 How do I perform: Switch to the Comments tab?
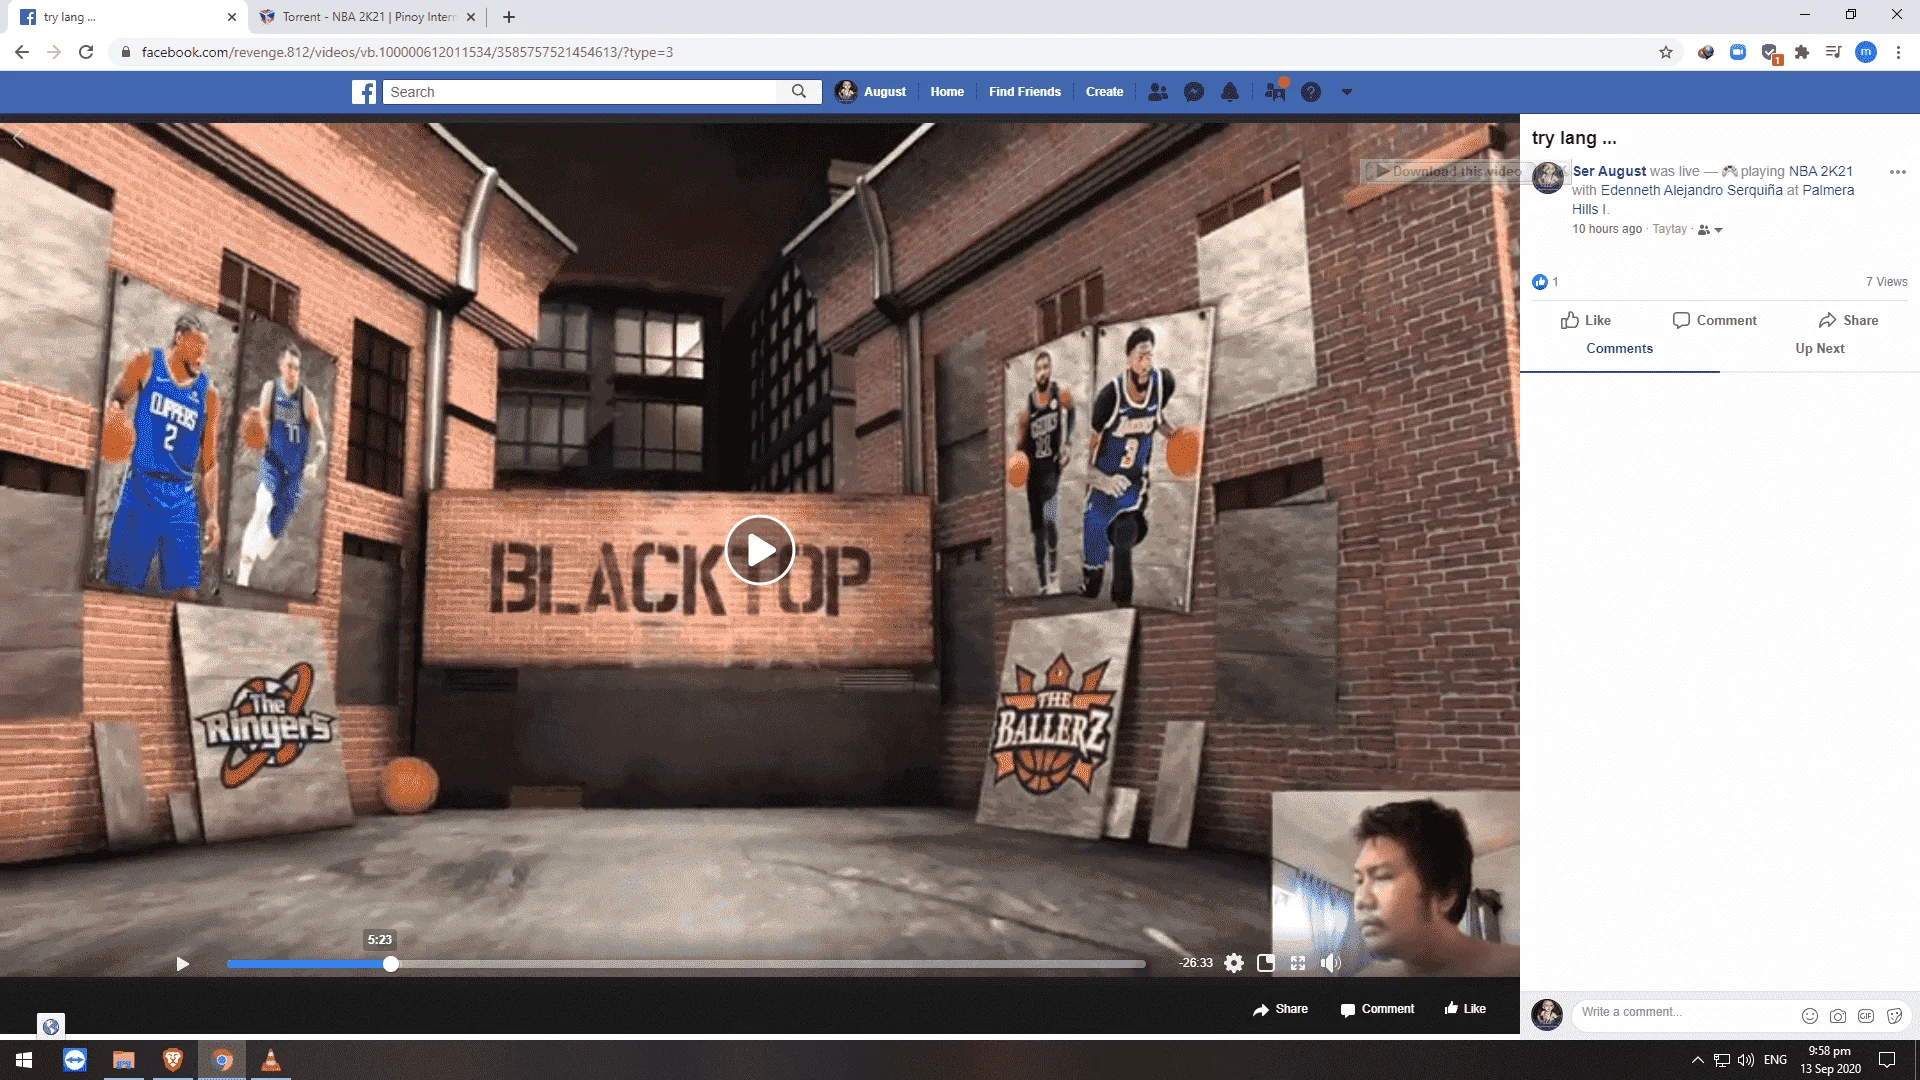[1619, 348]
